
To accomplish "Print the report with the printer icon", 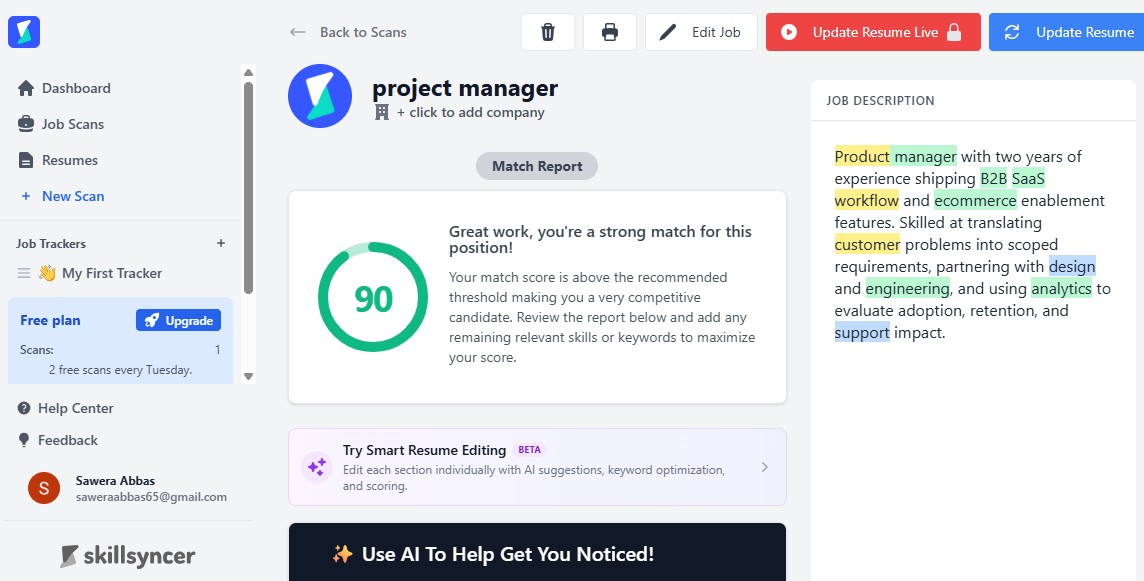I will 610,32.
